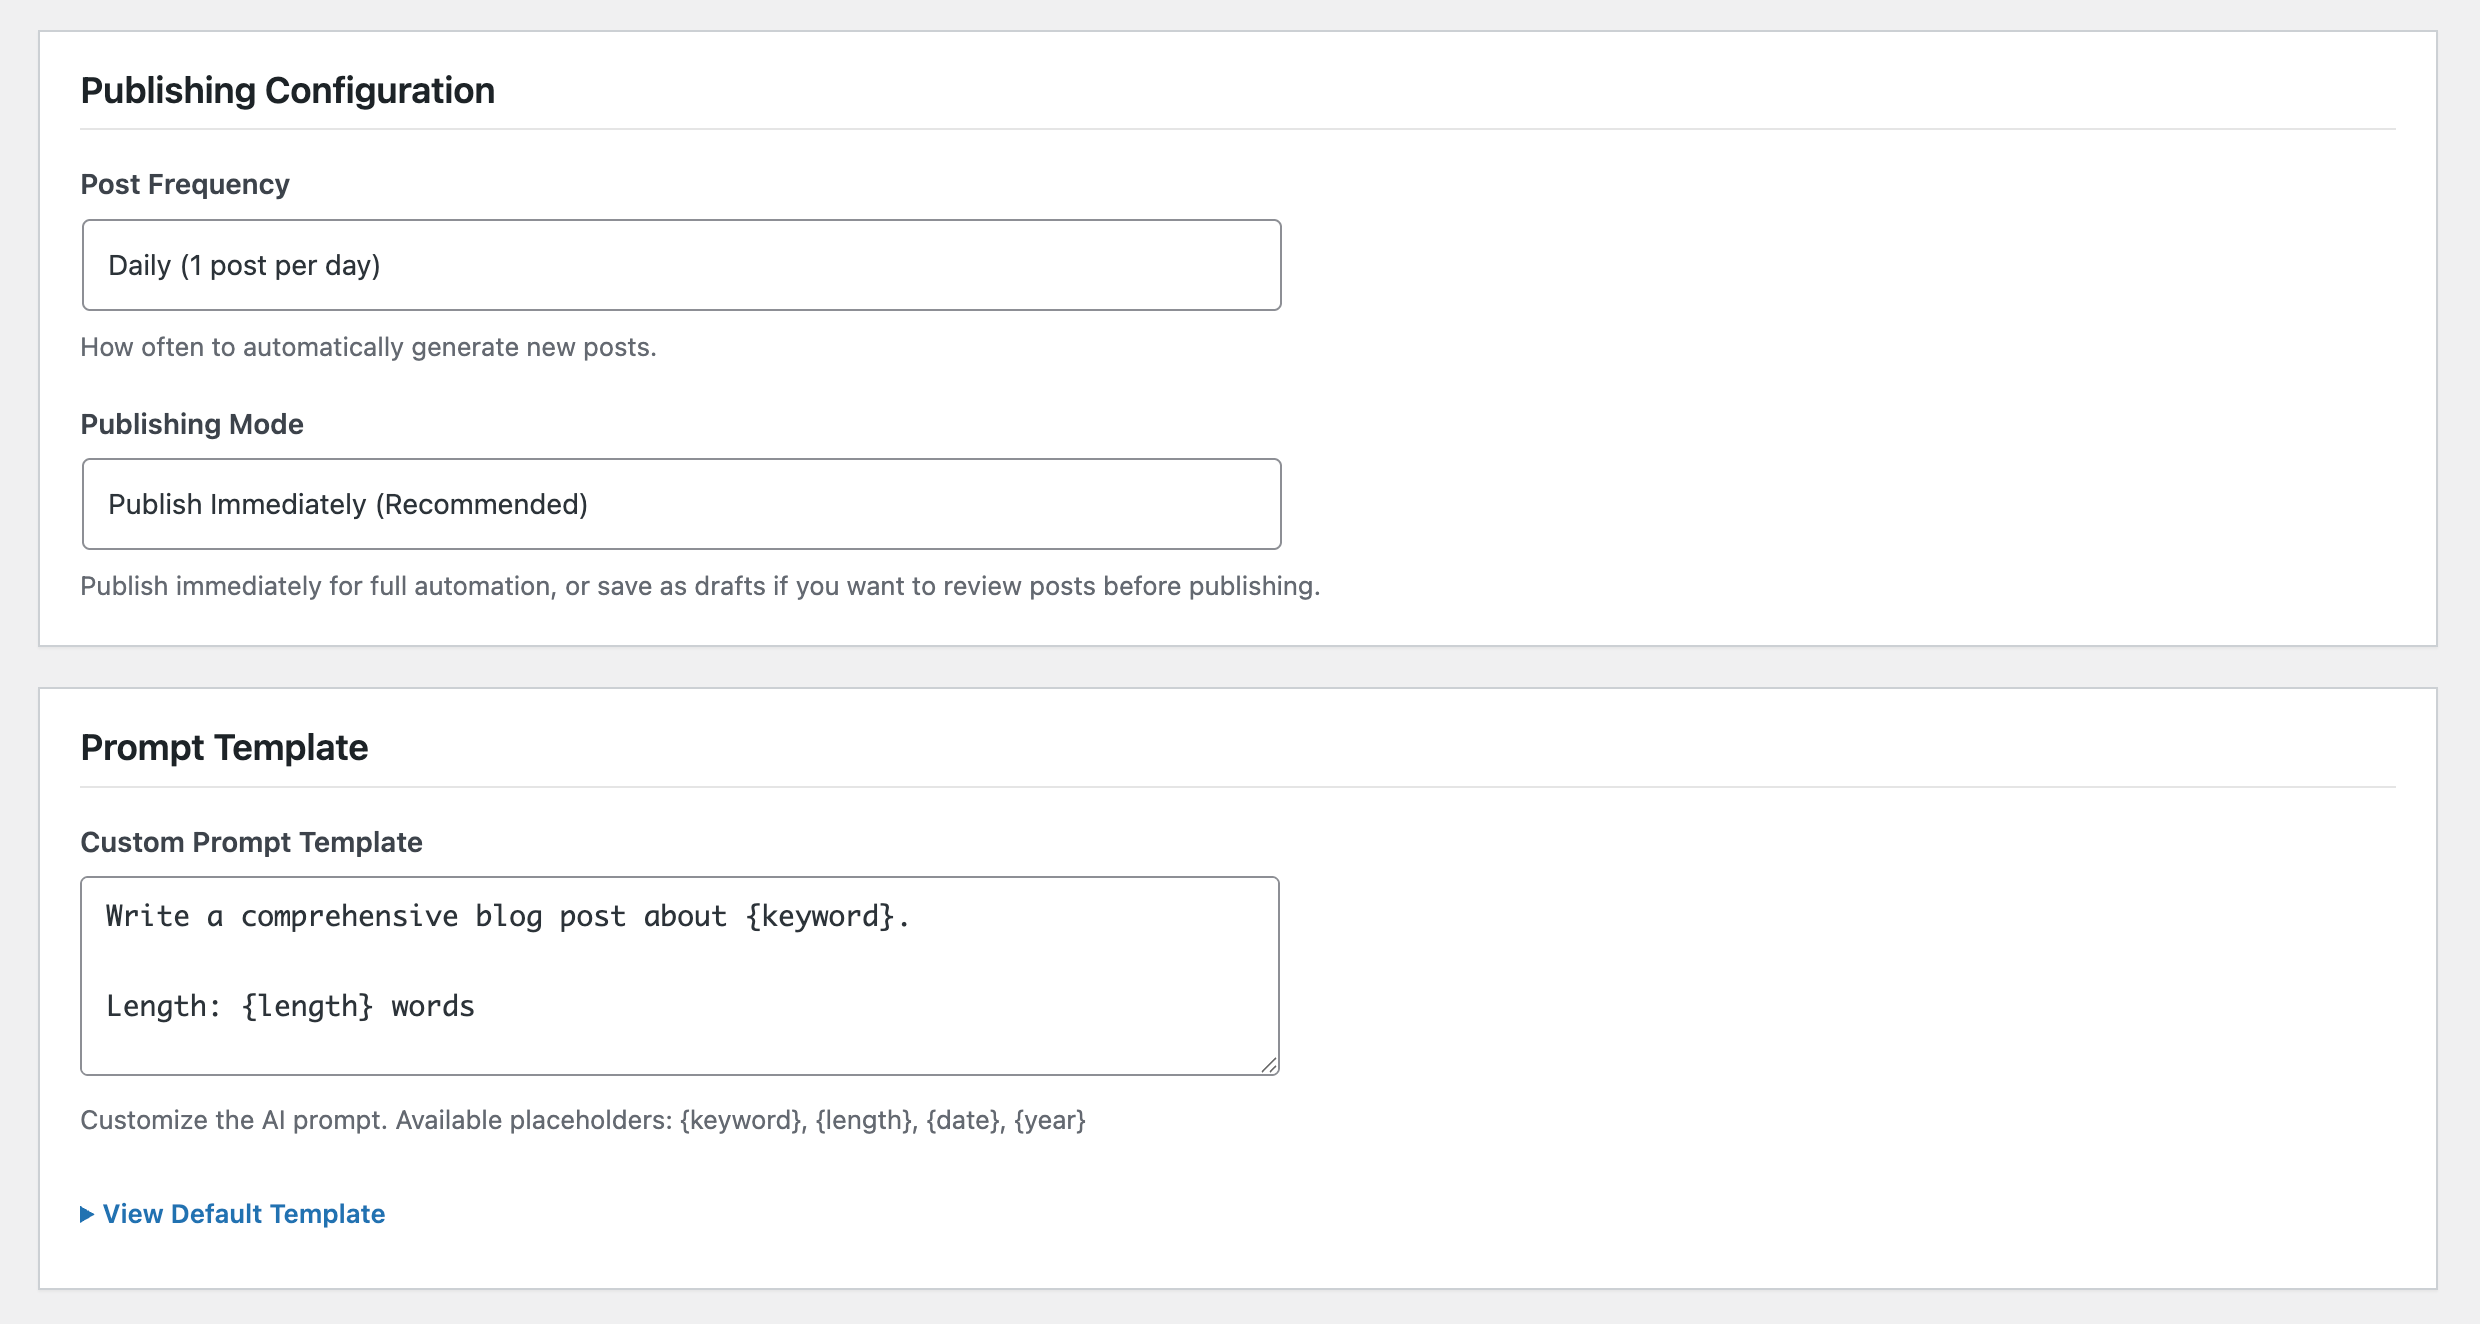
Task: Click the Post Frequency field label
Action: click(x=185, y=184)
